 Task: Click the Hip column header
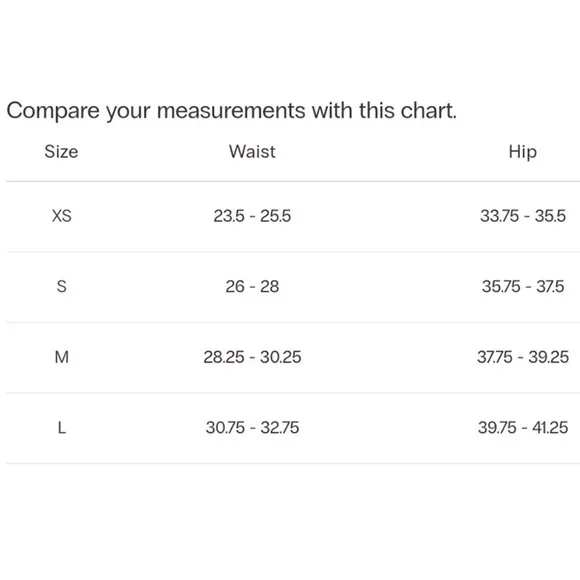pos(522,152)
